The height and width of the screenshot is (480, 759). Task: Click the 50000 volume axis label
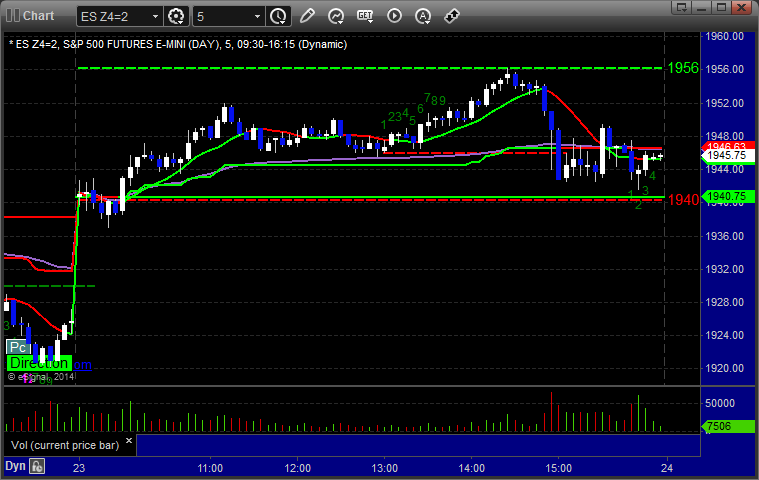click(720, 404)
